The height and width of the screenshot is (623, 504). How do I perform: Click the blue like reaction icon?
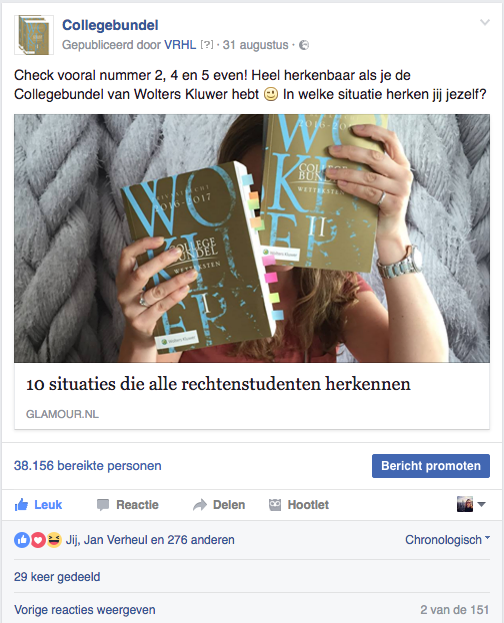[22, 540]
